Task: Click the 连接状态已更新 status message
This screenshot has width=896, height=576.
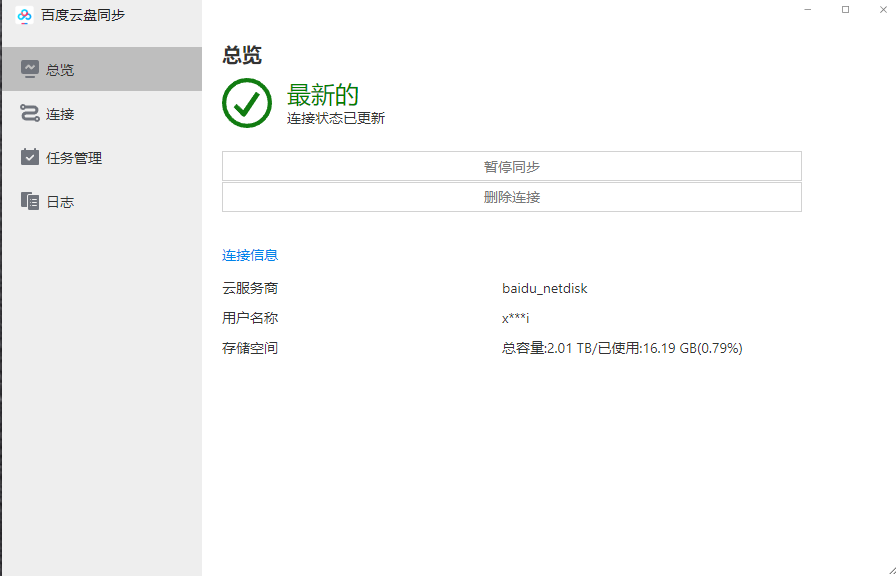Action: click(x=336, y=118)
